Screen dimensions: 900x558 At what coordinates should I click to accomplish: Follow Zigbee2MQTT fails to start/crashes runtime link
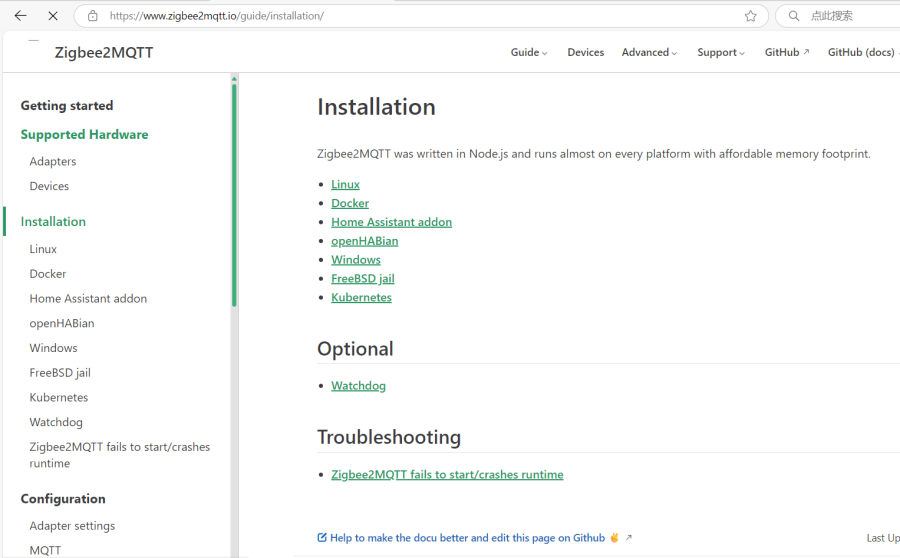coord(447,475)
